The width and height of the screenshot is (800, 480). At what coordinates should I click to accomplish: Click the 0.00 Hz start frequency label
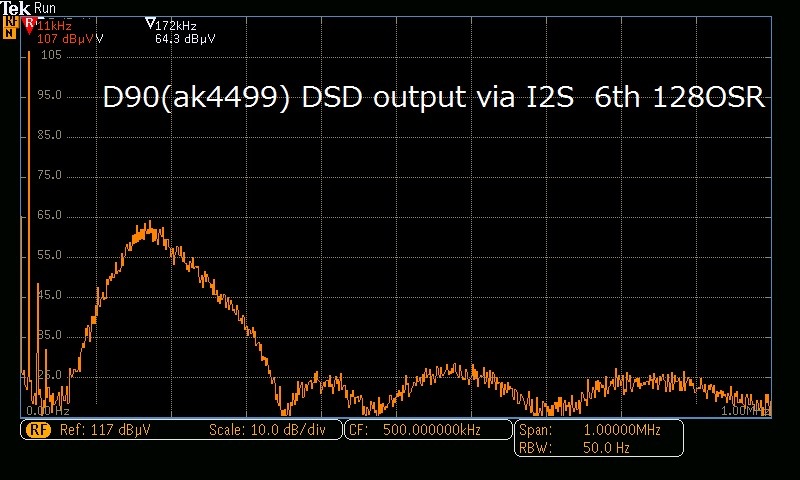coord(47,411)
